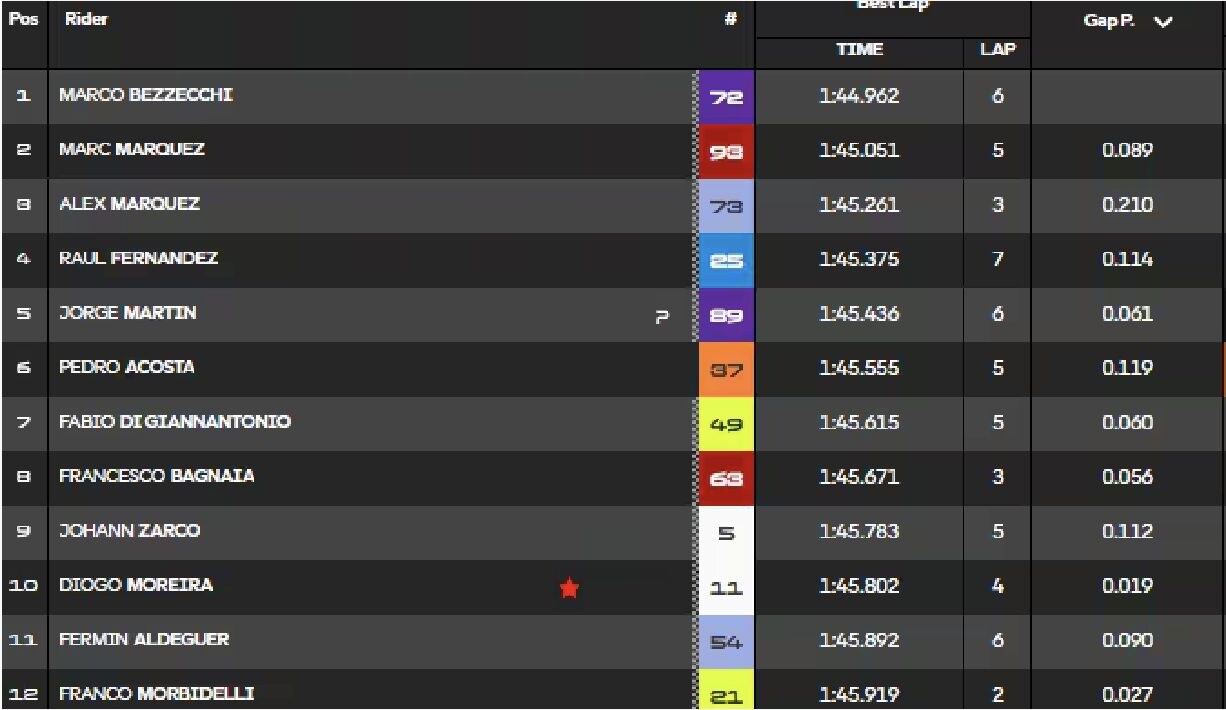
Task: Open the Gap P. dropdown chevron
Action: 1162,22
